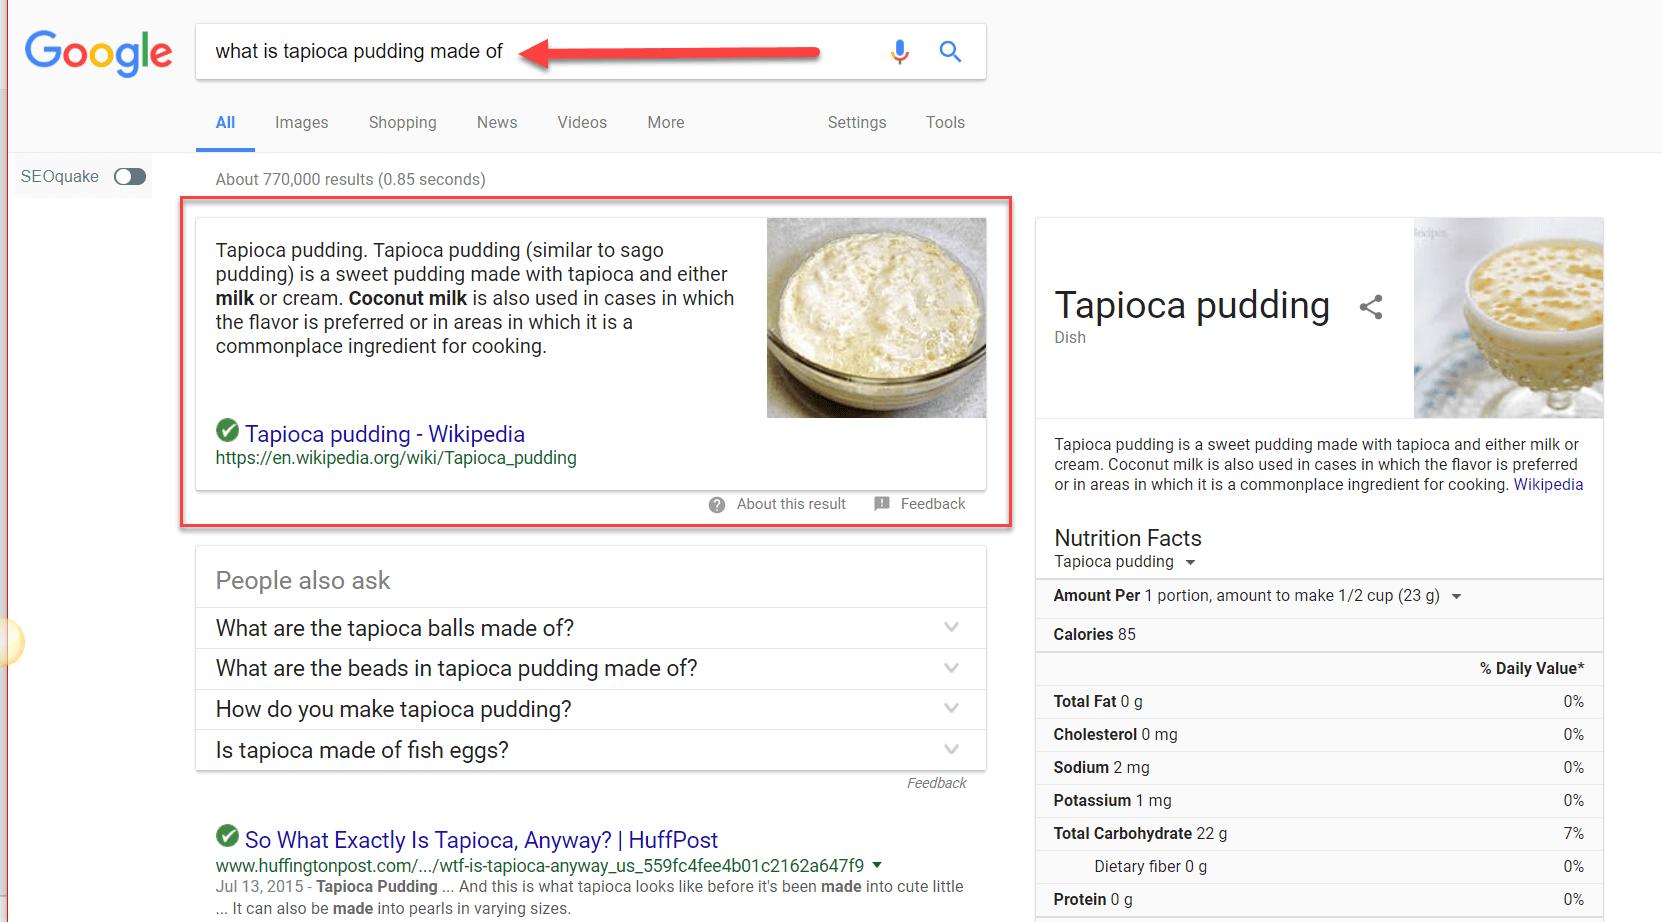Screen dimensions: 1662x922
Task: Open HuffPost URL dropdown arrow
Action: (x=877, y=865)
